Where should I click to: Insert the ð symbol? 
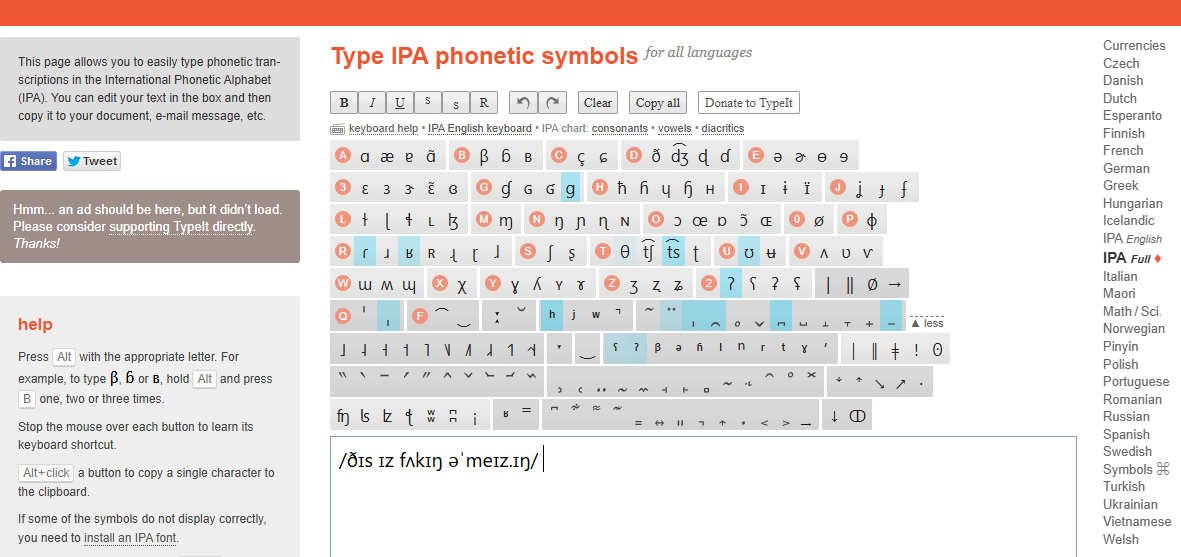[657, 156]
